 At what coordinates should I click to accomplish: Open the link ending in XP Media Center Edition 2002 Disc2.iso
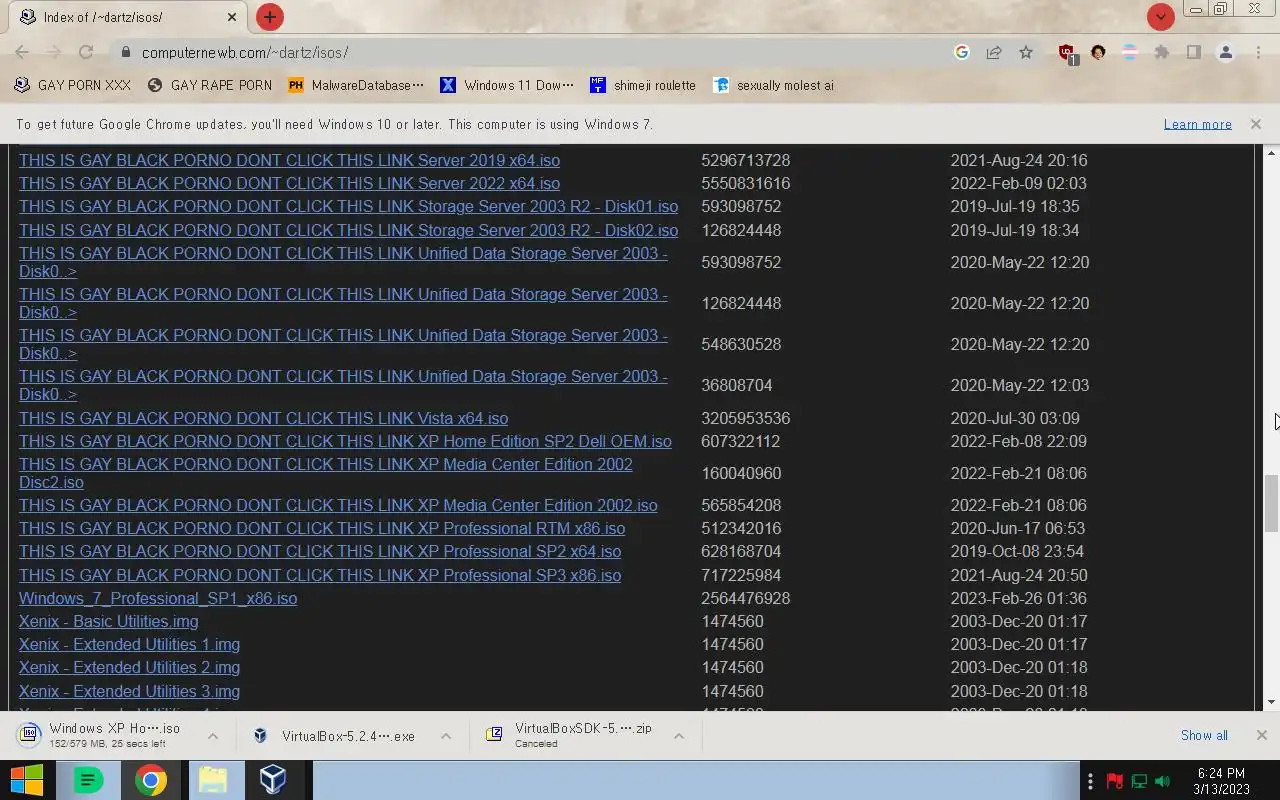[x=326, y=473]
